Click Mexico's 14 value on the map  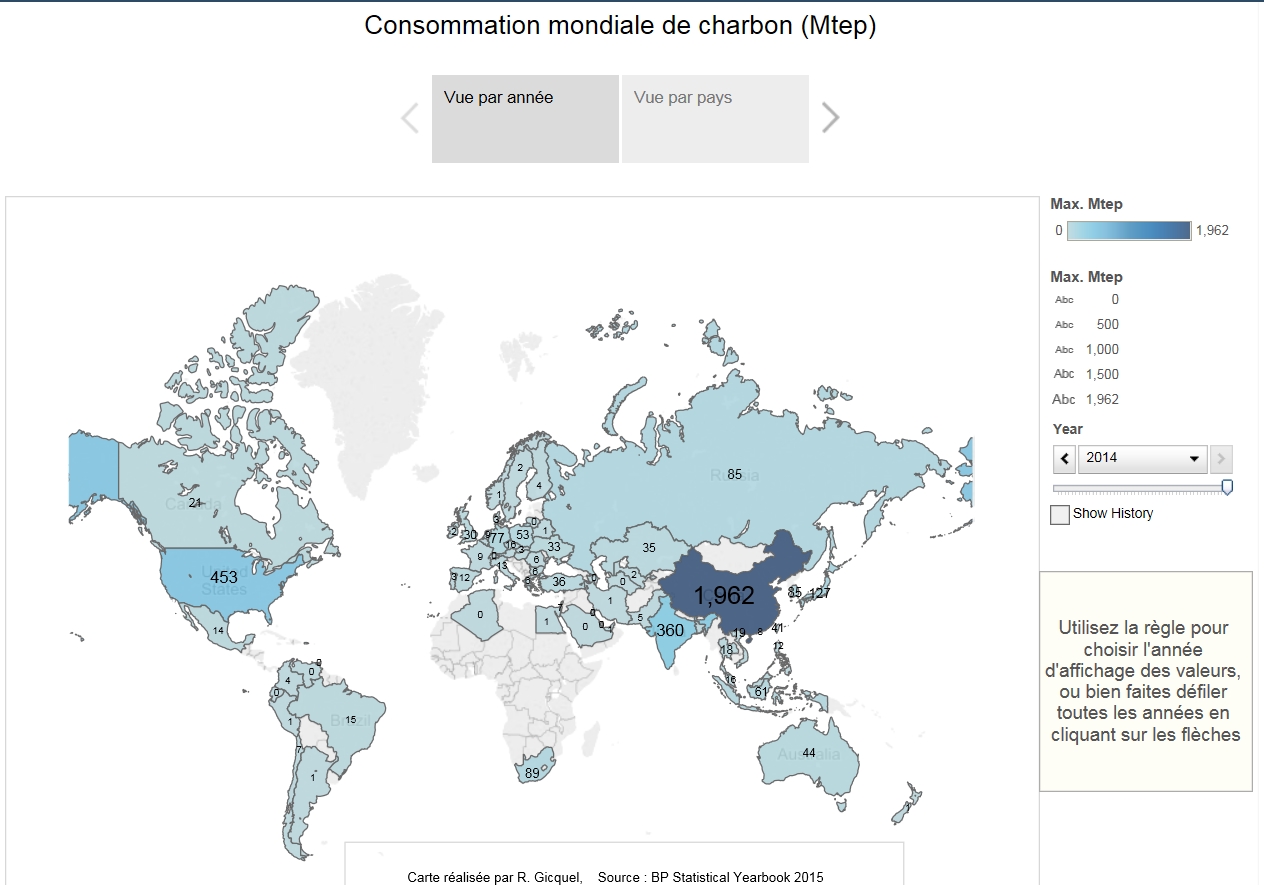pos(218,630)
